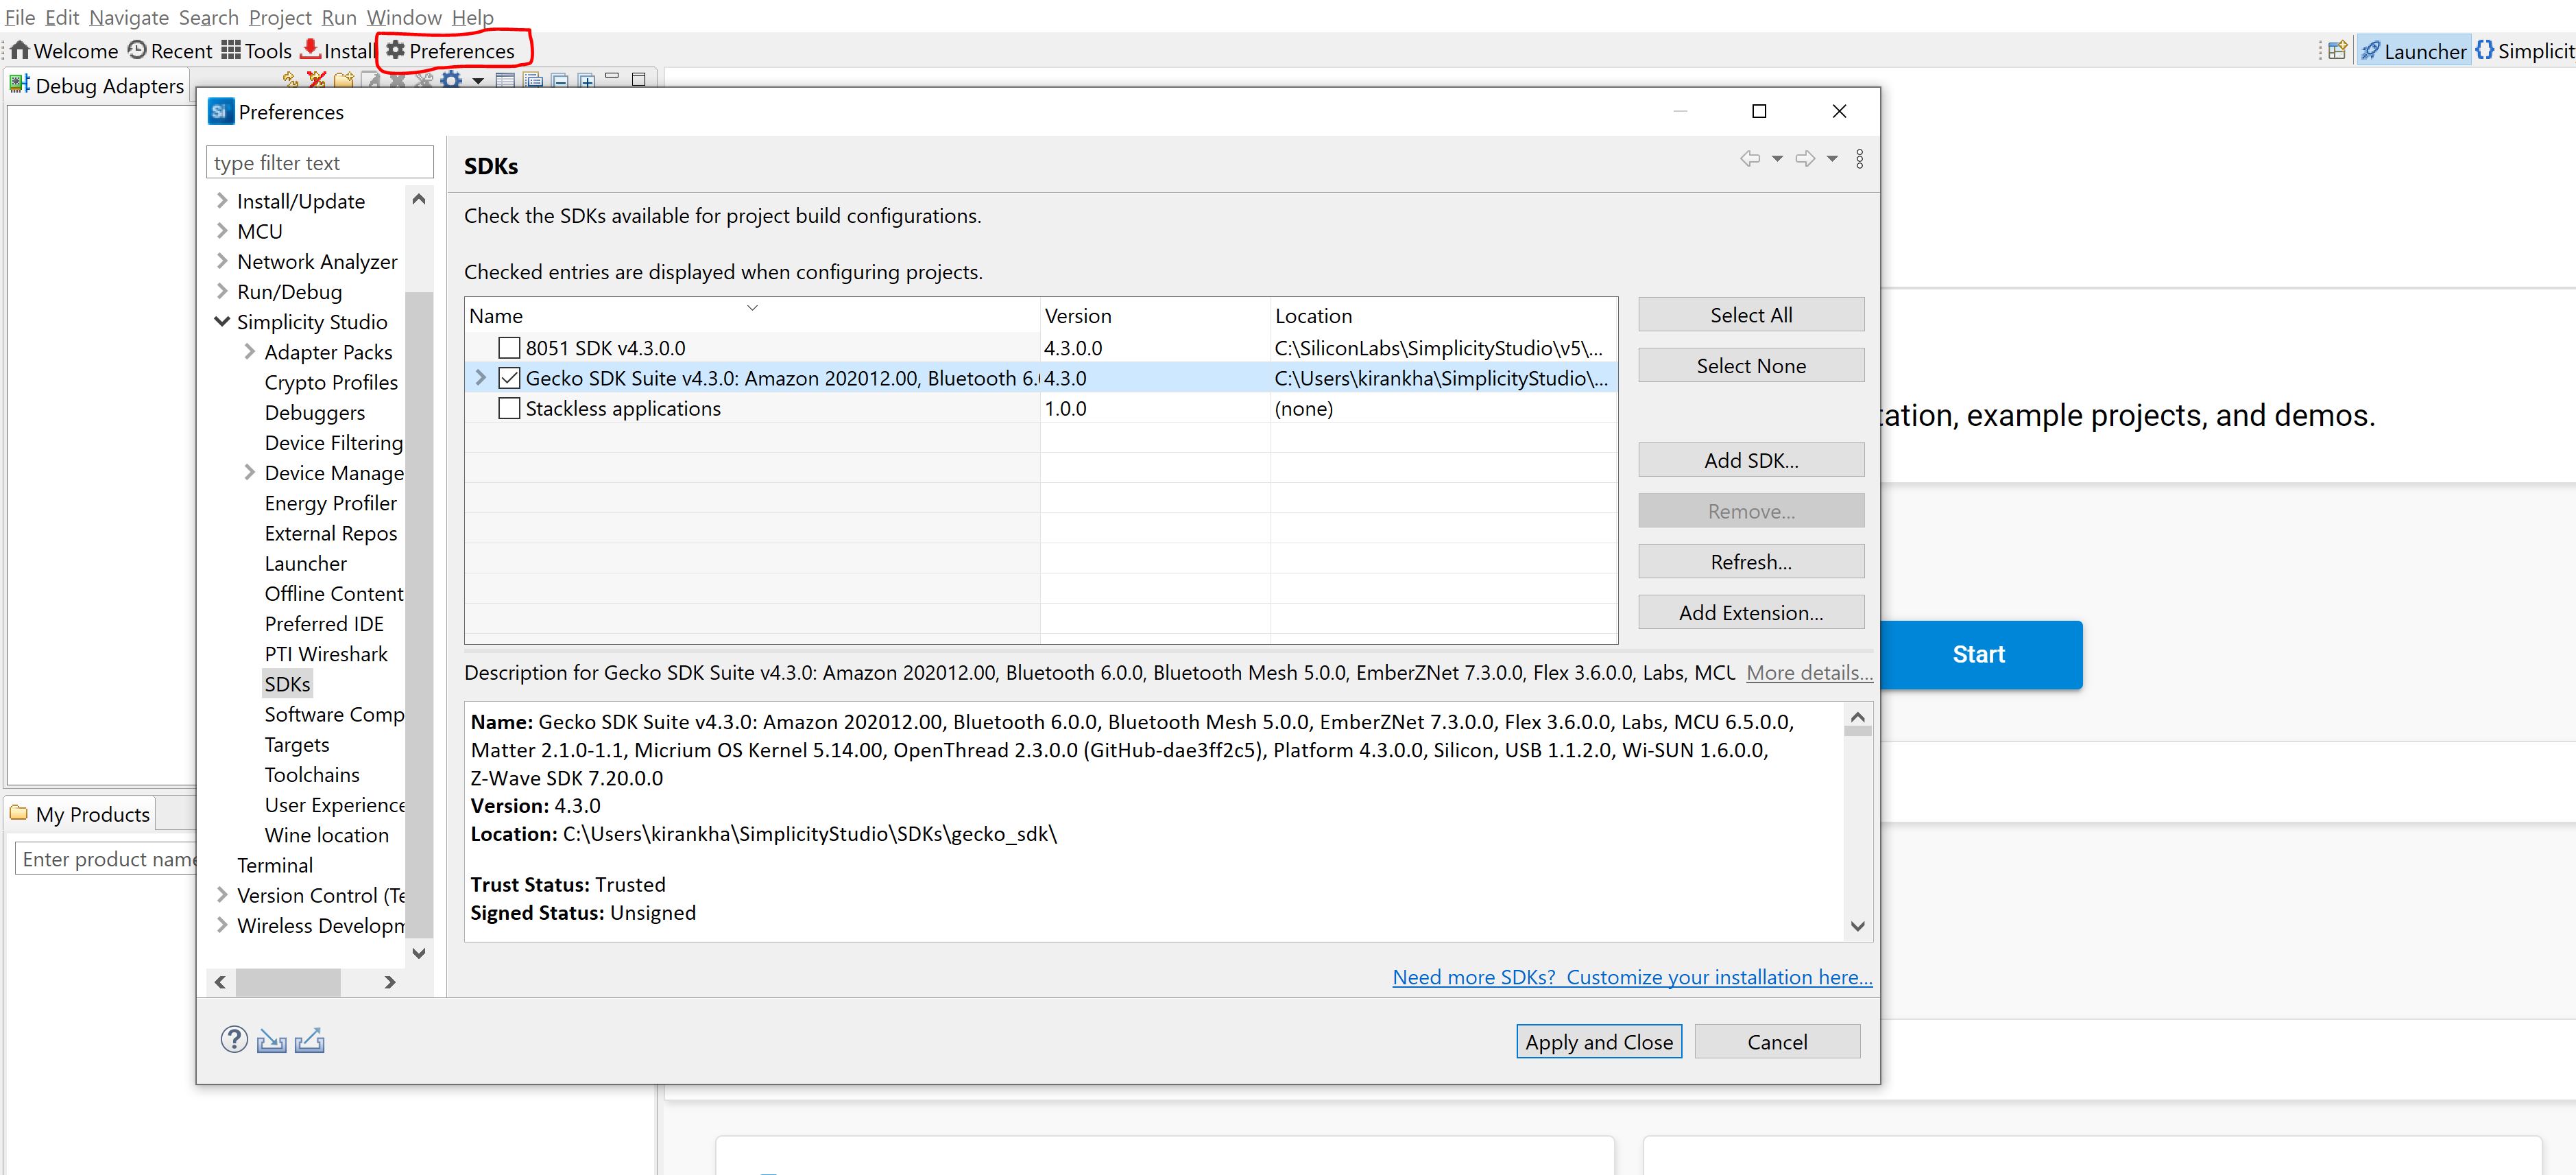The height and width of the screenshot is (1175, 2576).
Task: Open the Edit menu
Action: tap(62, 17)
